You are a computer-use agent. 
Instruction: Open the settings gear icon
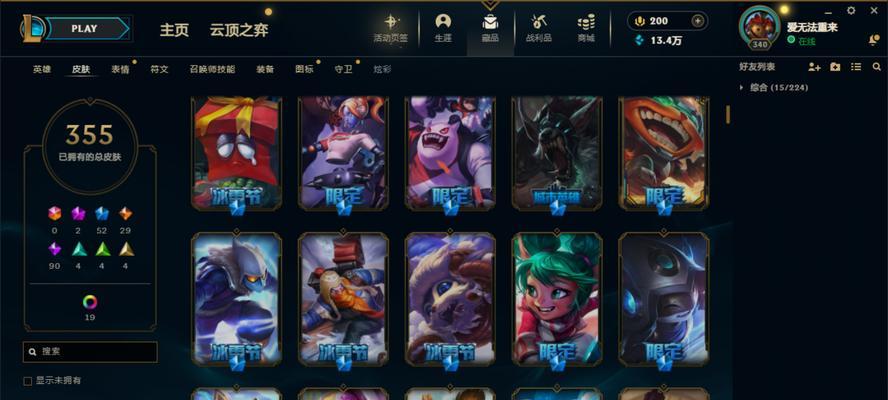click(851, 10)
